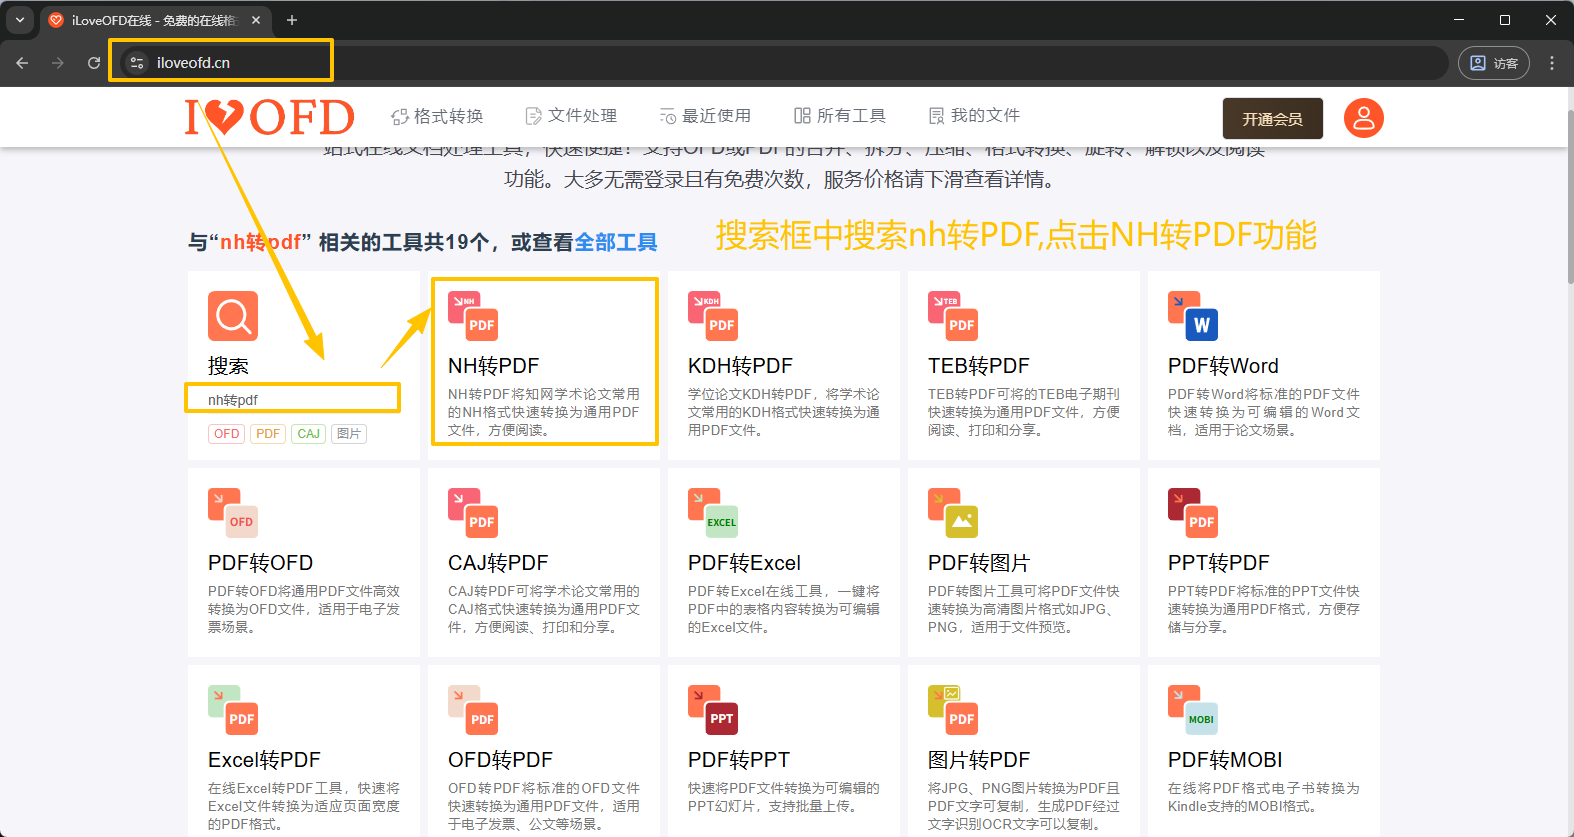The image size is (1574, 837).
Task: Click the KDH转PDF tool icon
Action: click(x=713, y=316)
